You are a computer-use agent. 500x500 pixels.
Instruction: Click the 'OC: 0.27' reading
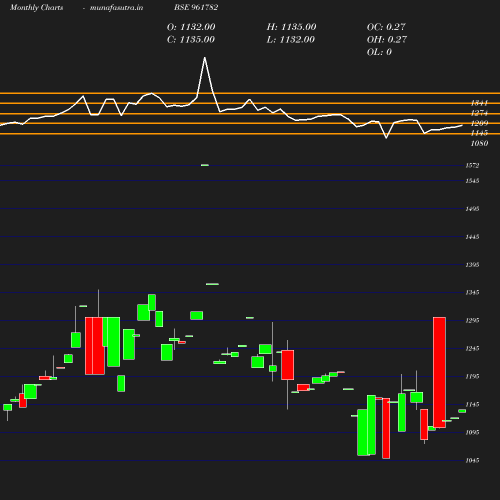click(x=386, y=27)
